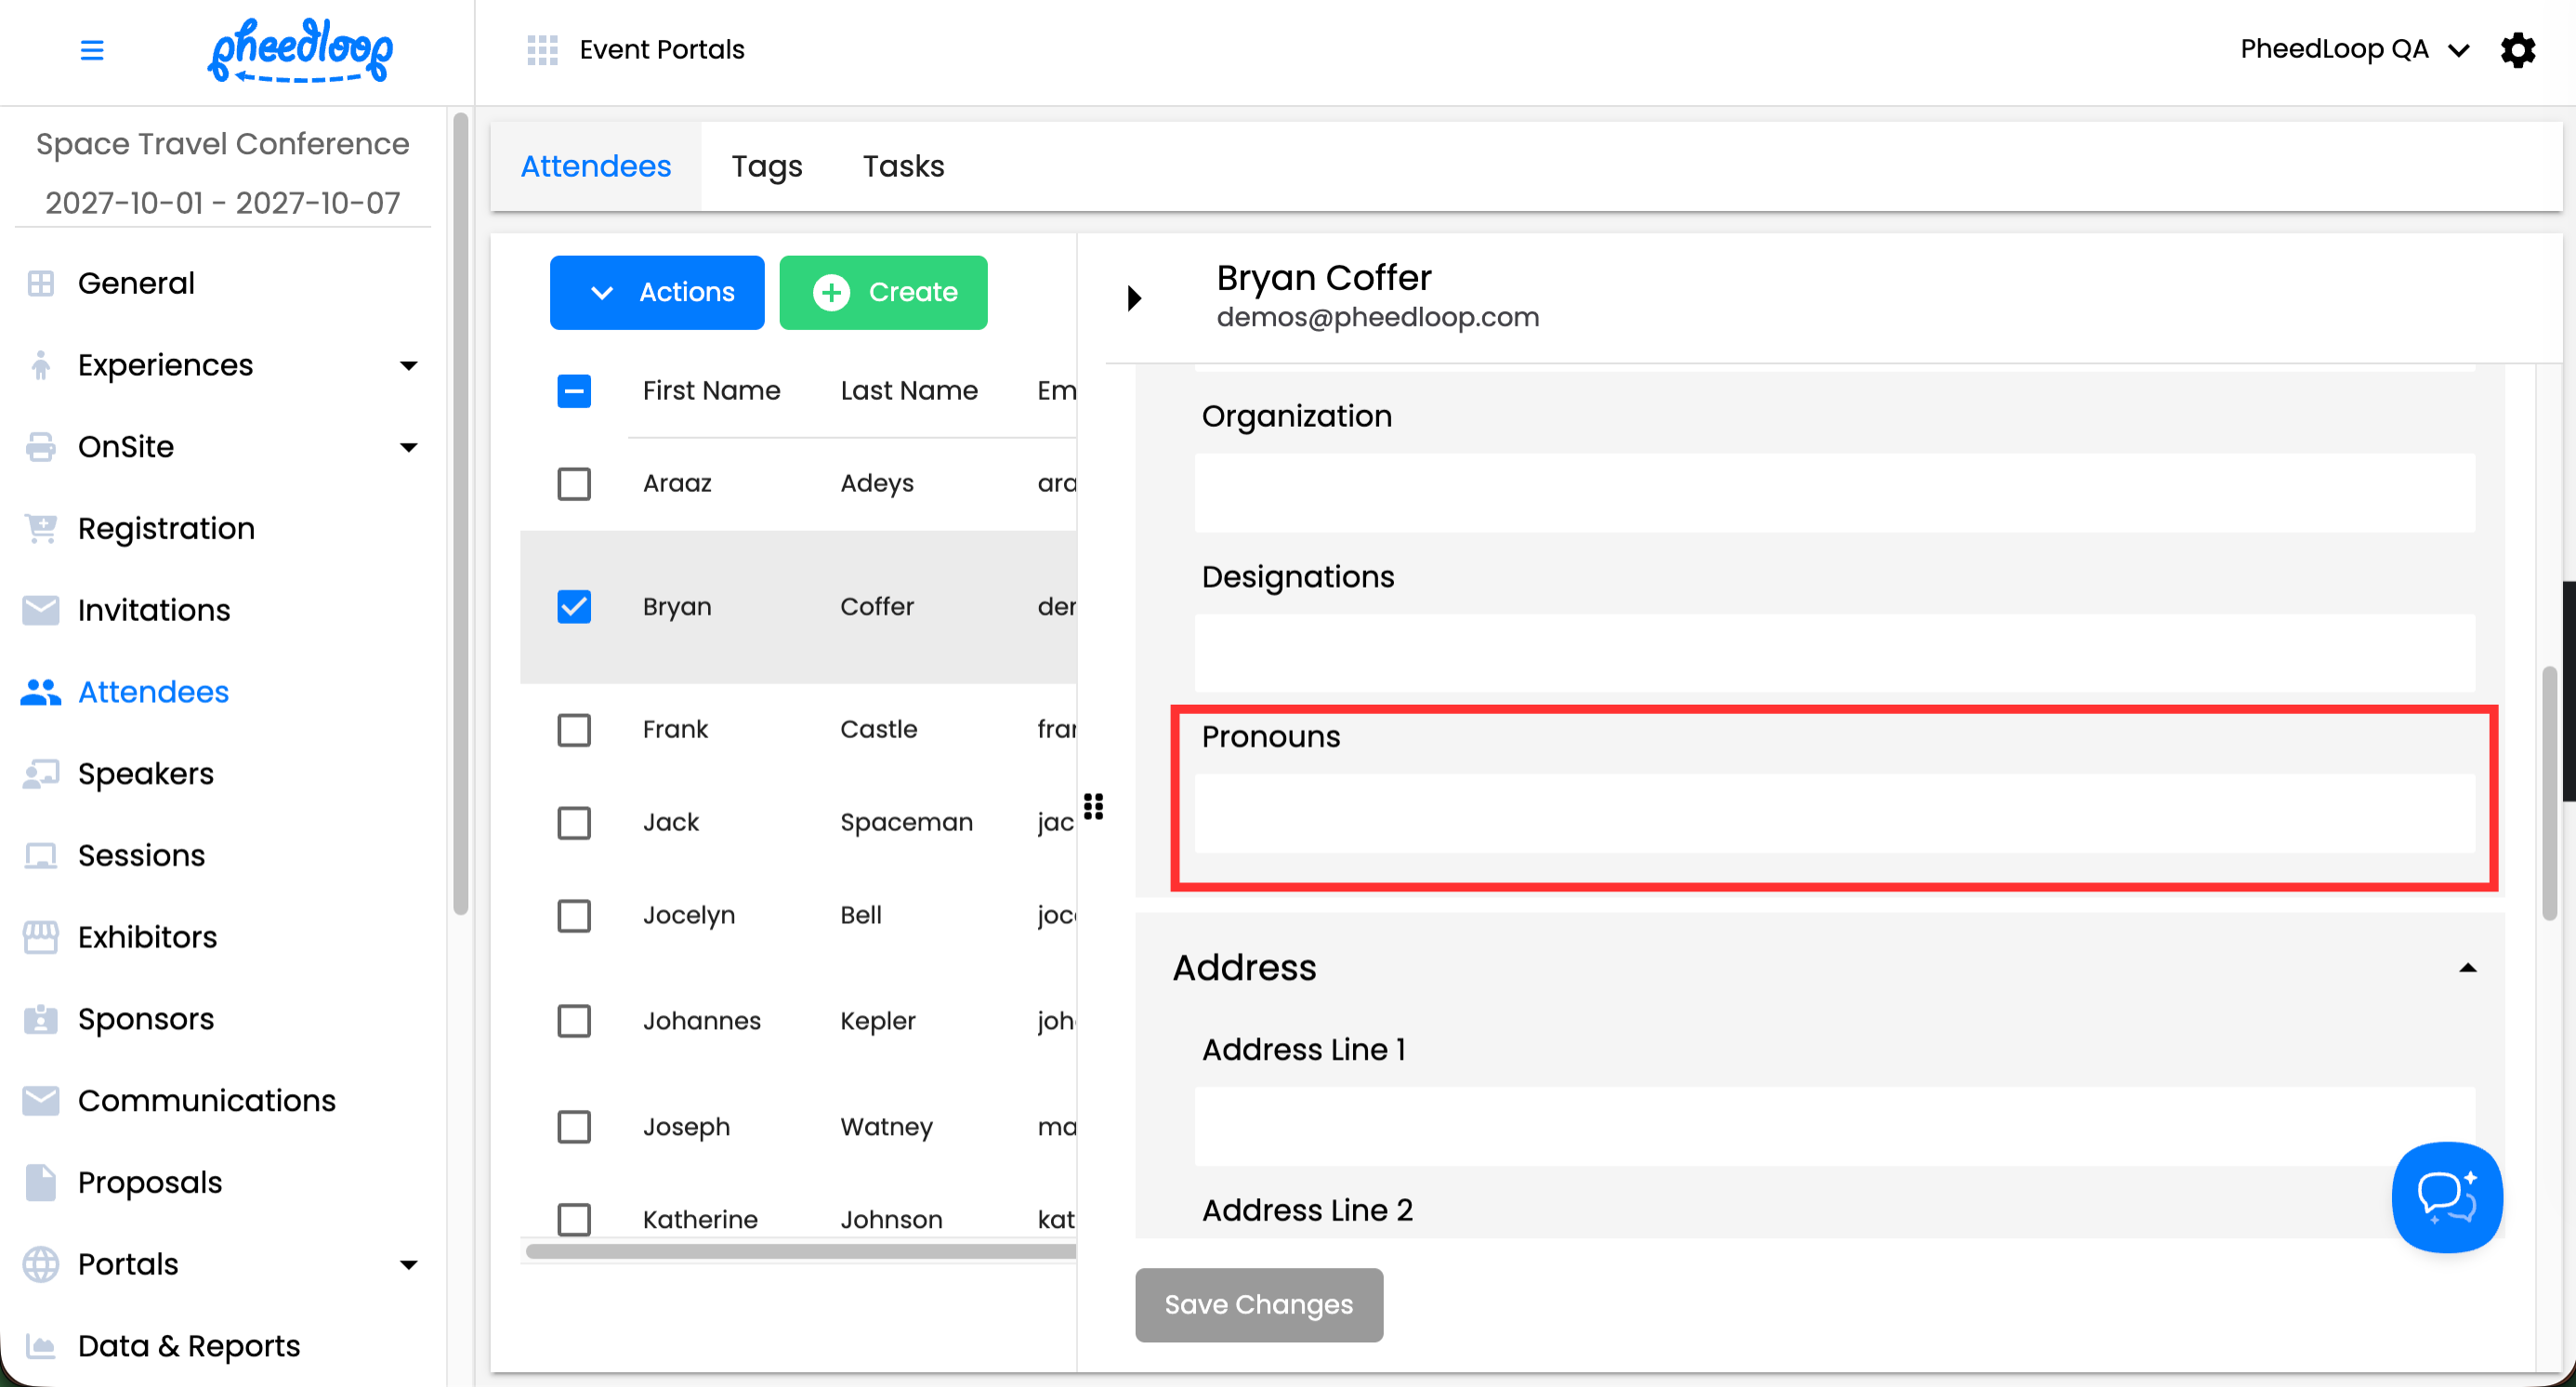Open the settings gear icon
The image size is (2576, 1387).
2517,49
